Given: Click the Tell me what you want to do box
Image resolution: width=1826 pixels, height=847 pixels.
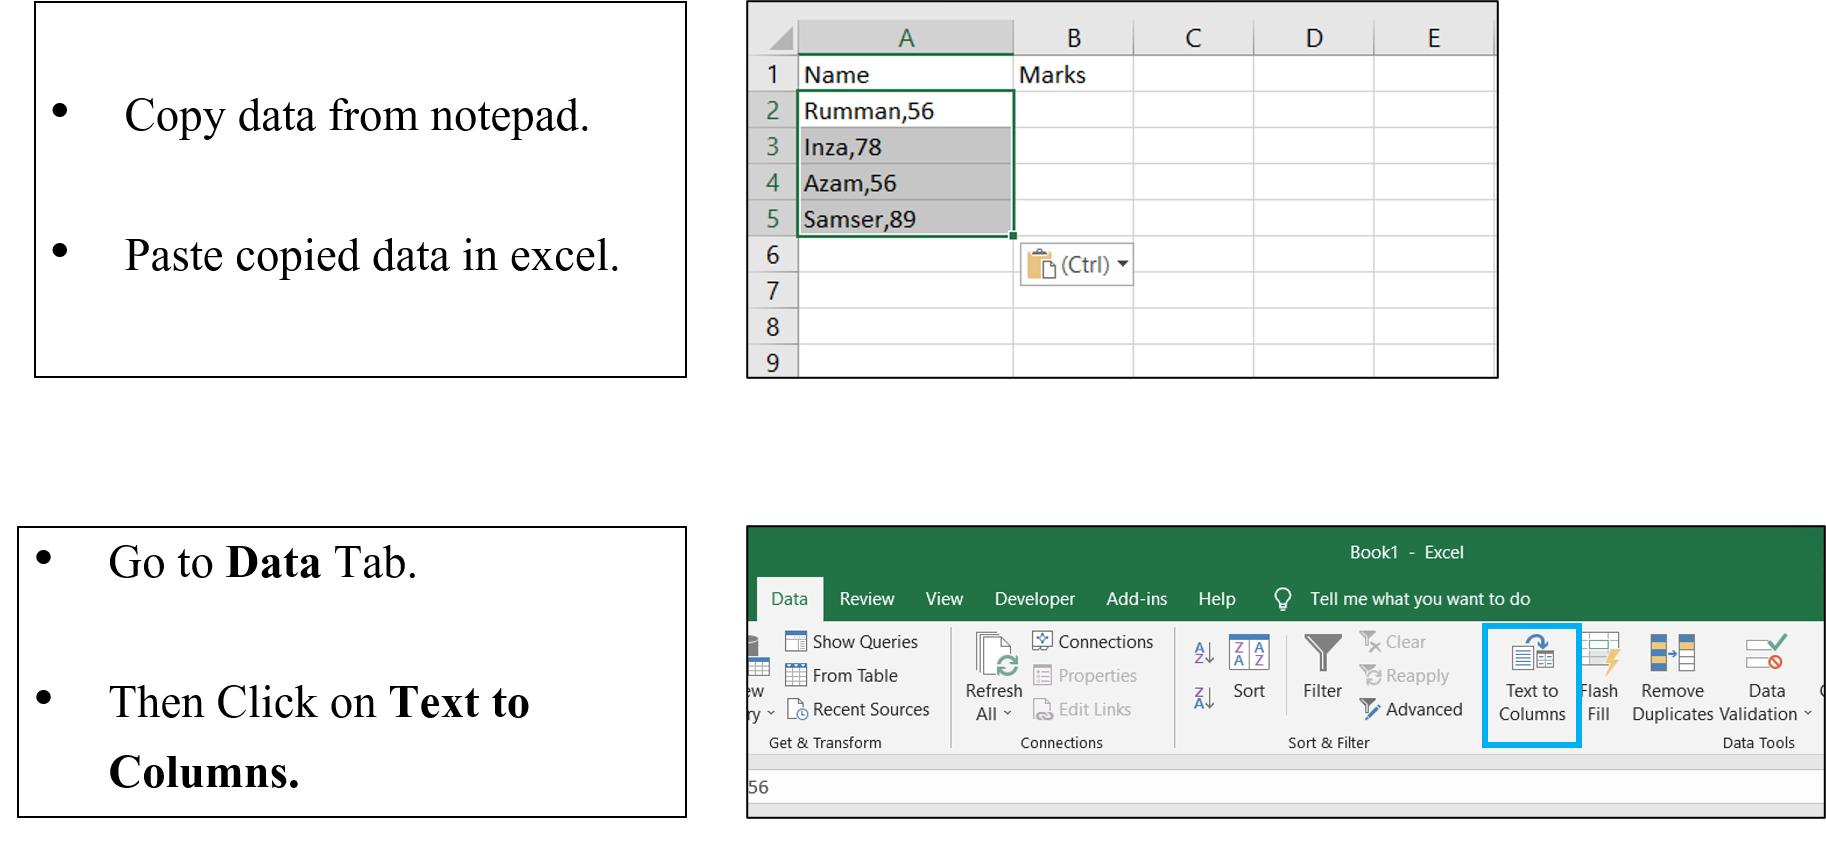Looking at the screenshot, I should tap(1420, 599).
